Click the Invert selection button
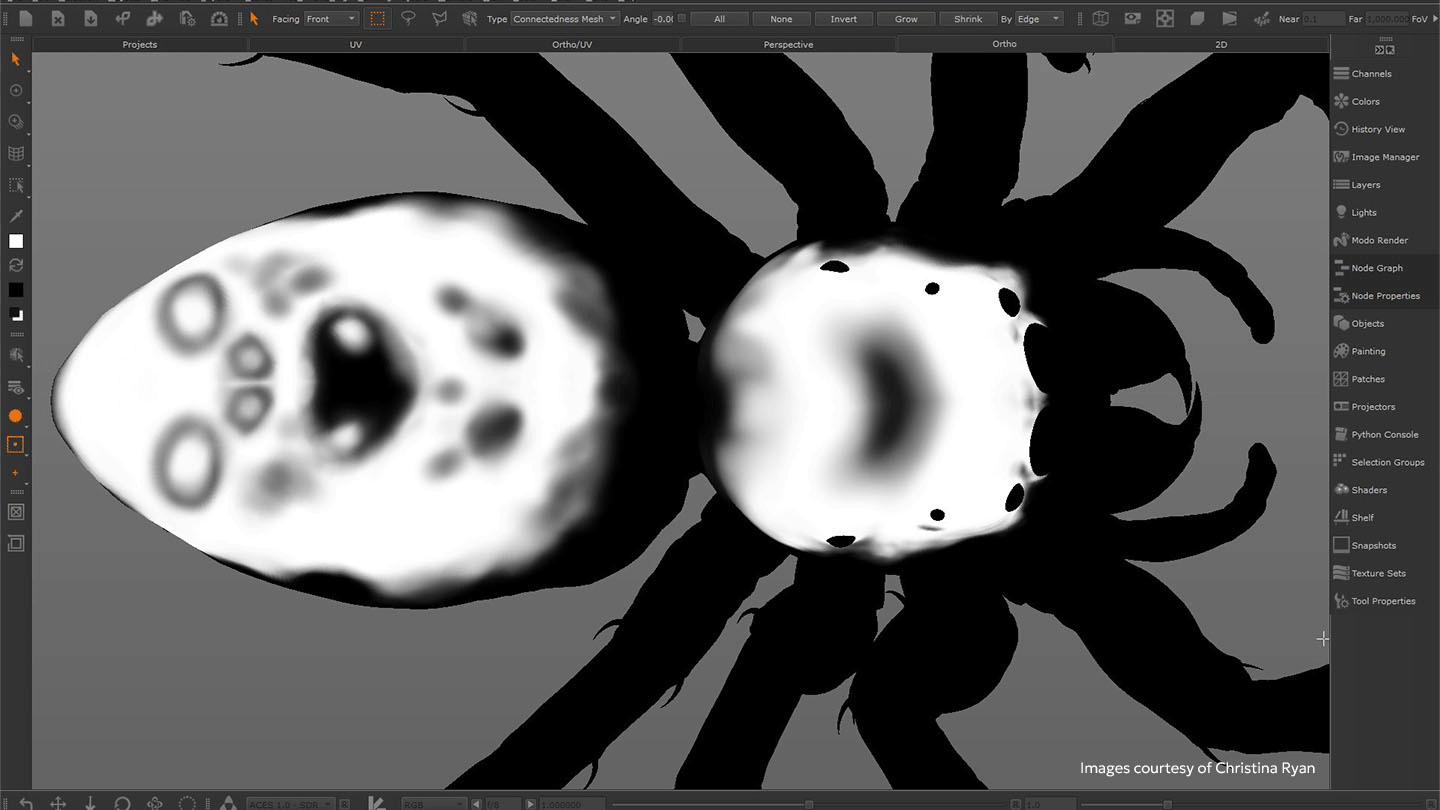Viewport: 1440px width, 810px height. click(x=843, y=19)
